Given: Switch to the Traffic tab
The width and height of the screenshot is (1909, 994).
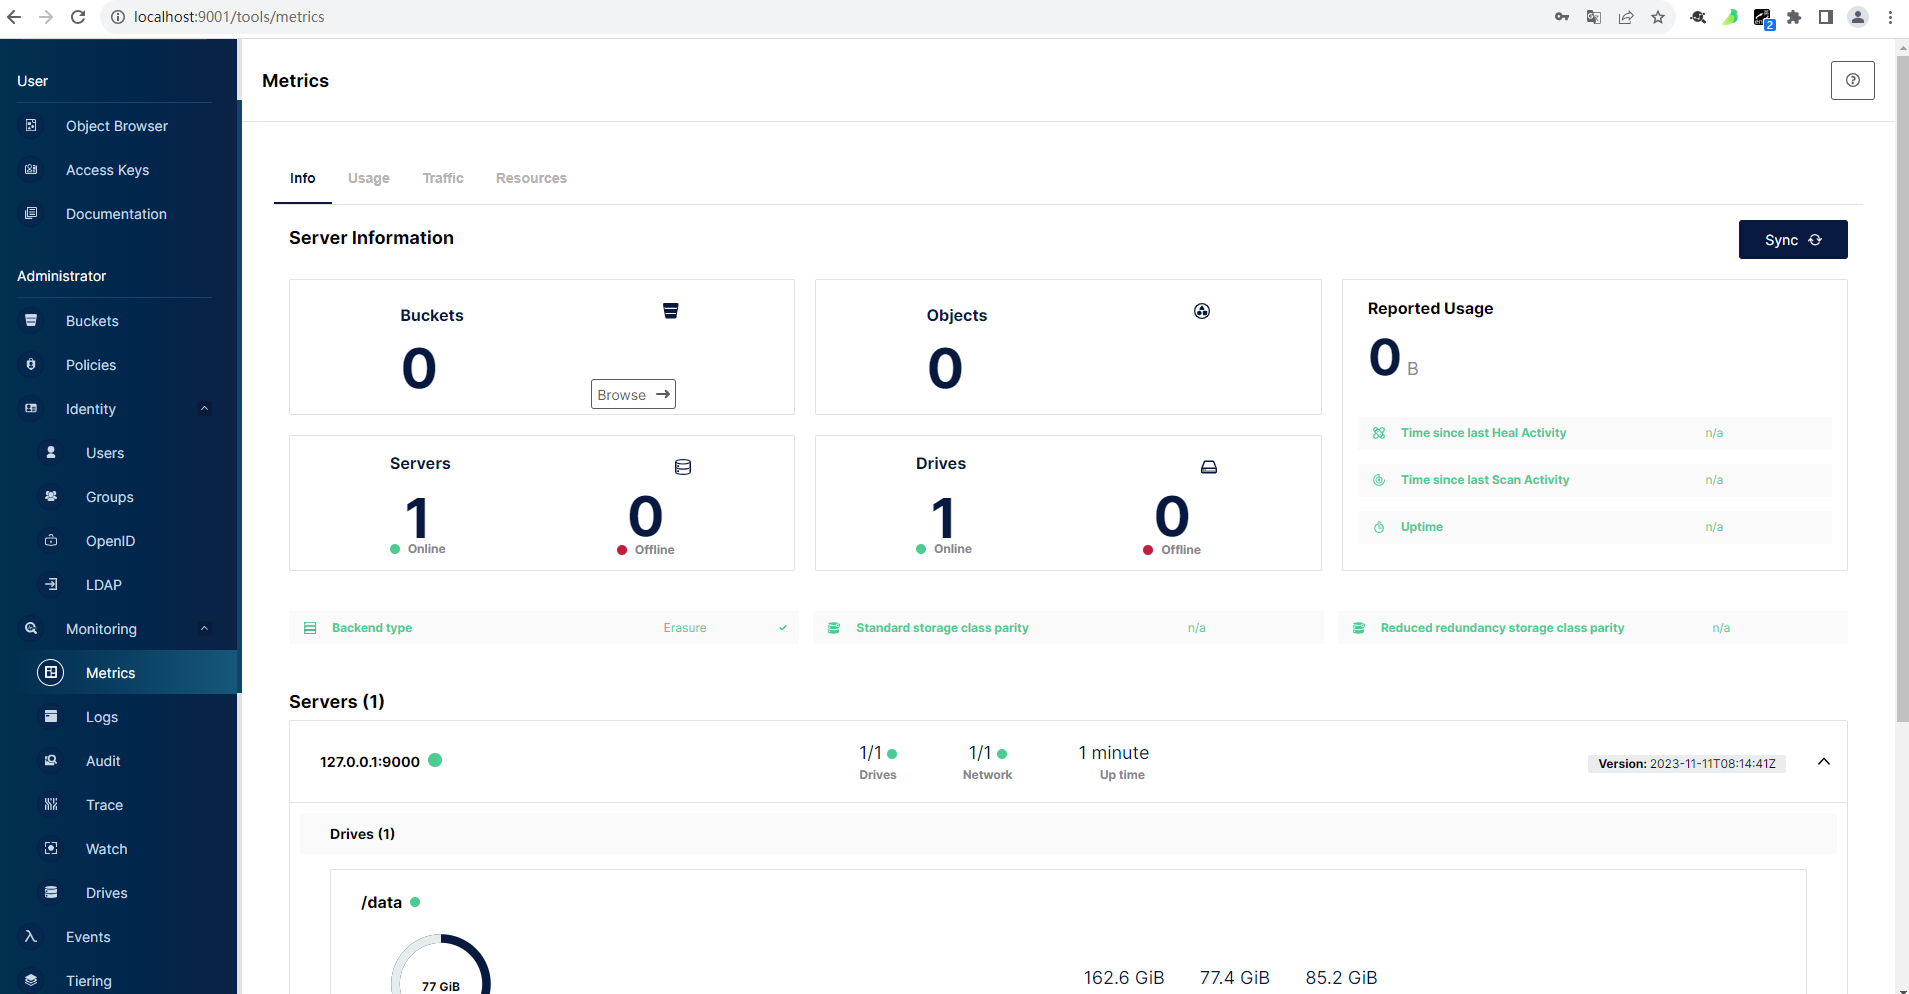Looking at the screenshot, I should (443, 178).
